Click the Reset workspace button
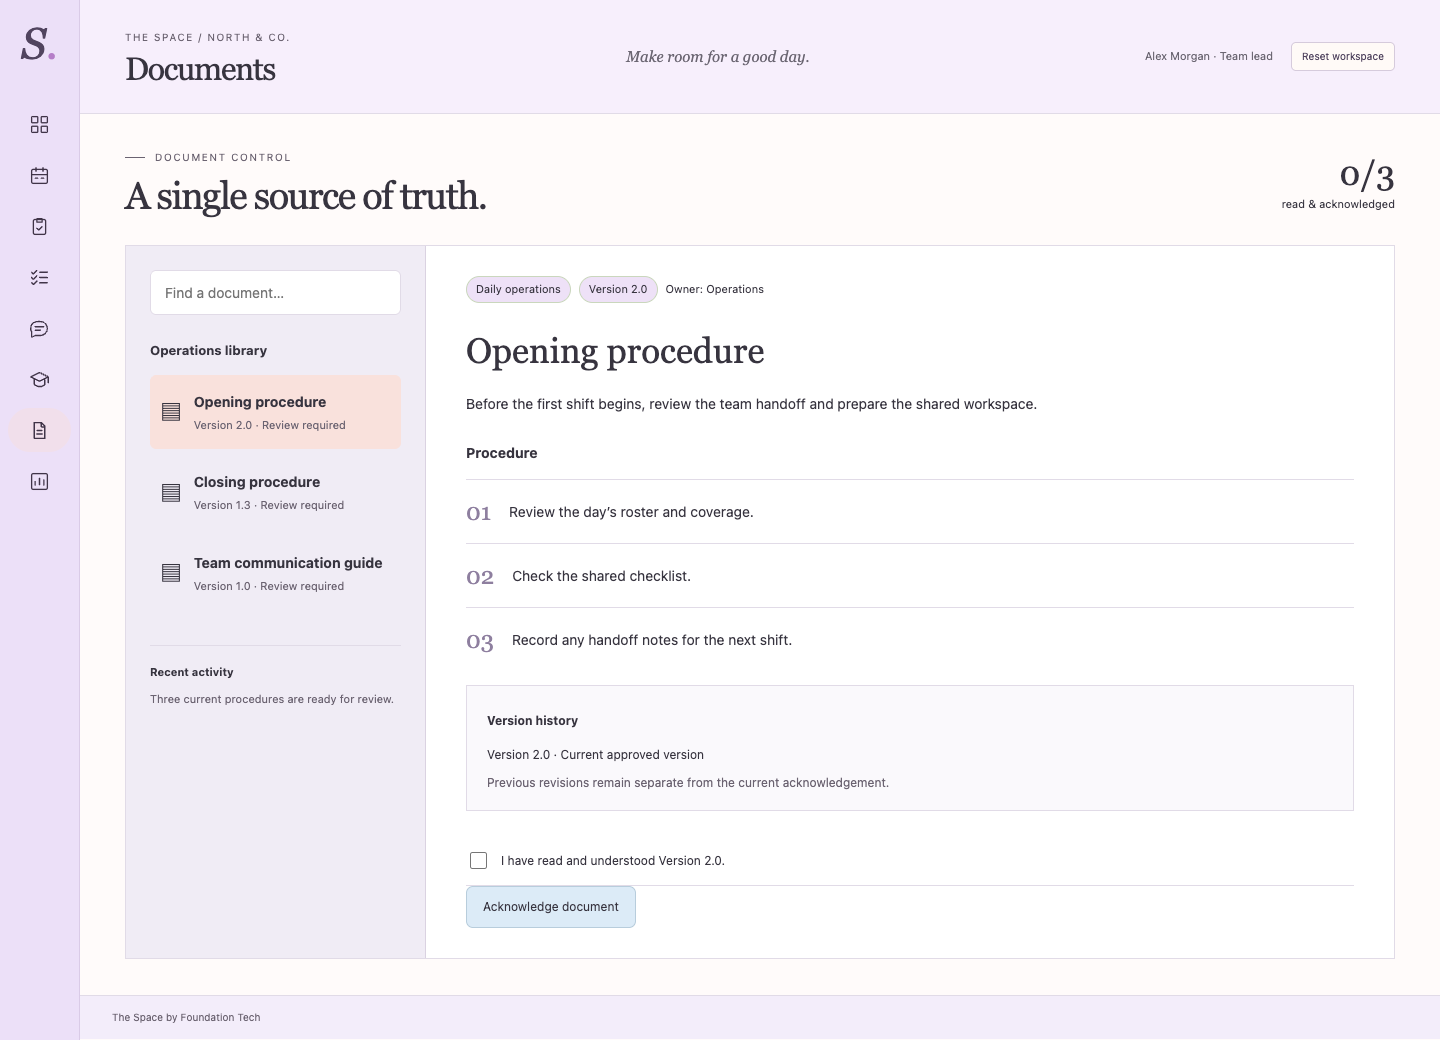The width and height of the screenshot is (1440, 1040). tap(1343, 57)
